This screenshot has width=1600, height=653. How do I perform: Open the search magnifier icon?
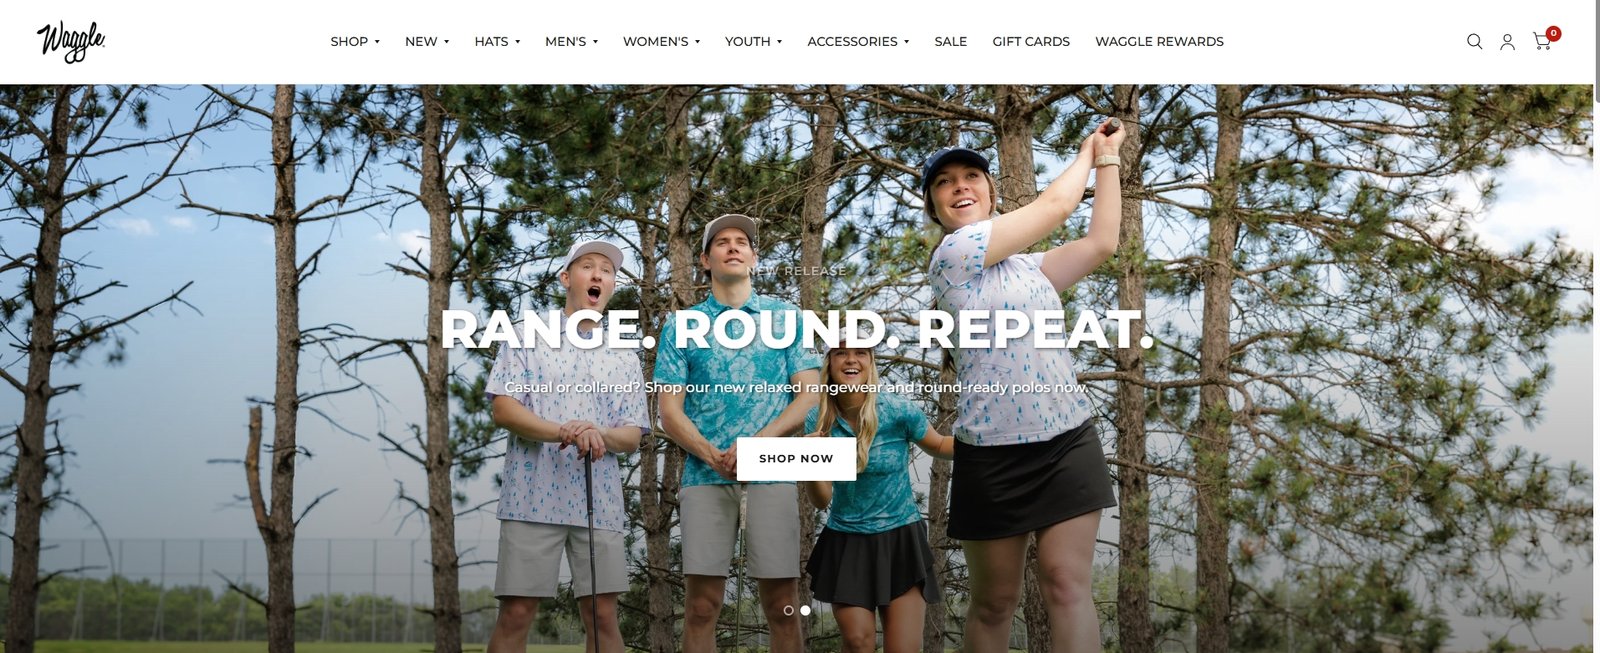(x=1474, y=42)
